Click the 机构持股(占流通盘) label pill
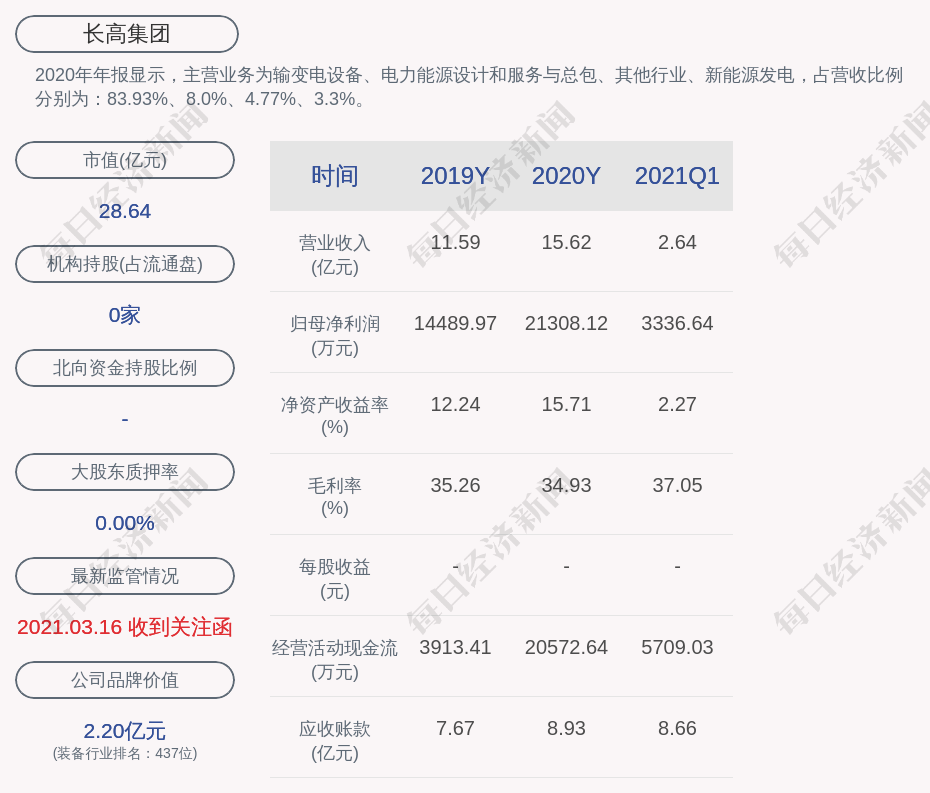The image size is (930, 793). pos(125,264)
